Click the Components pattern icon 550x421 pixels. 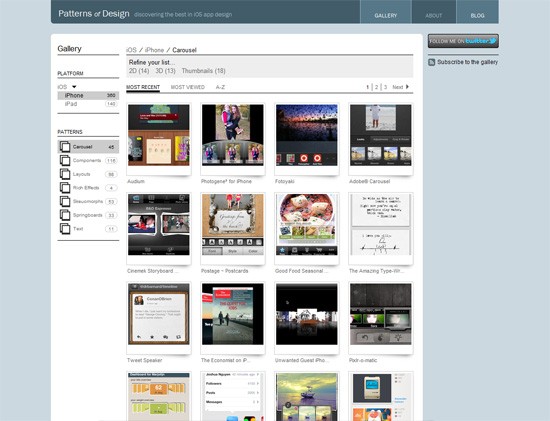pos(65,160)
